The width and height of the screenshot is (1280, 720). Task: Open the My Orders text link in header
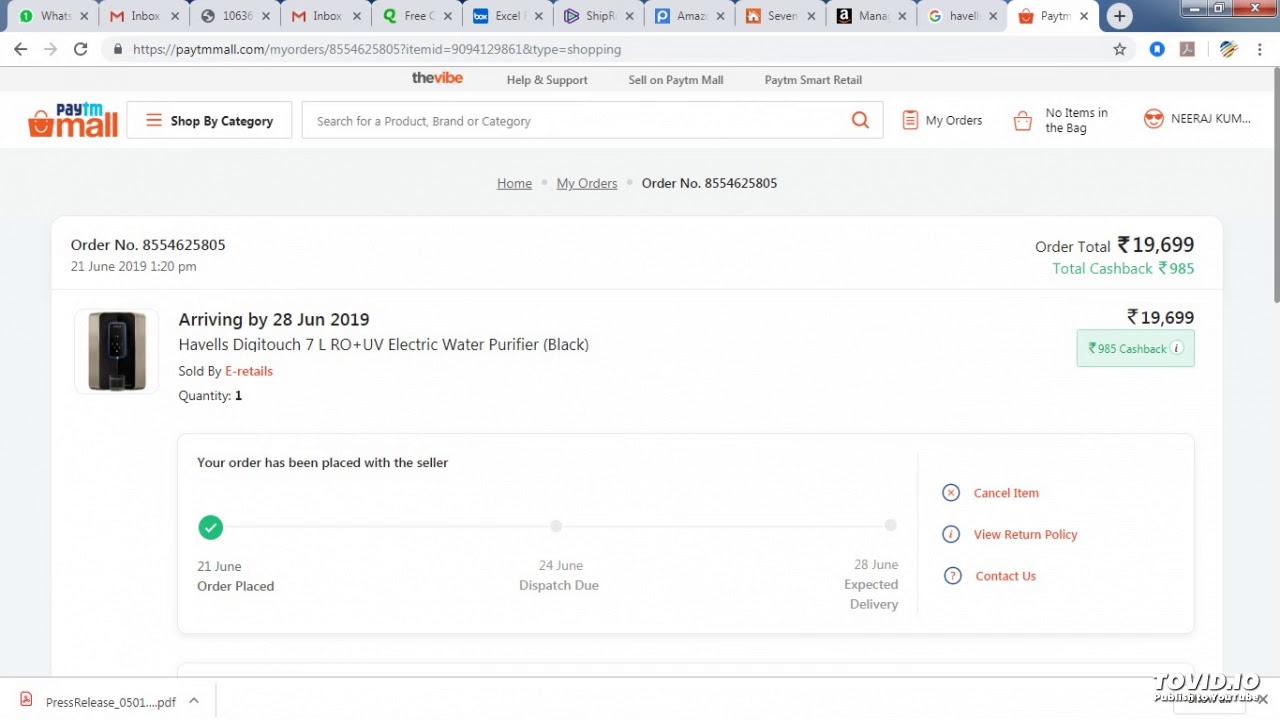coord(954,120)
